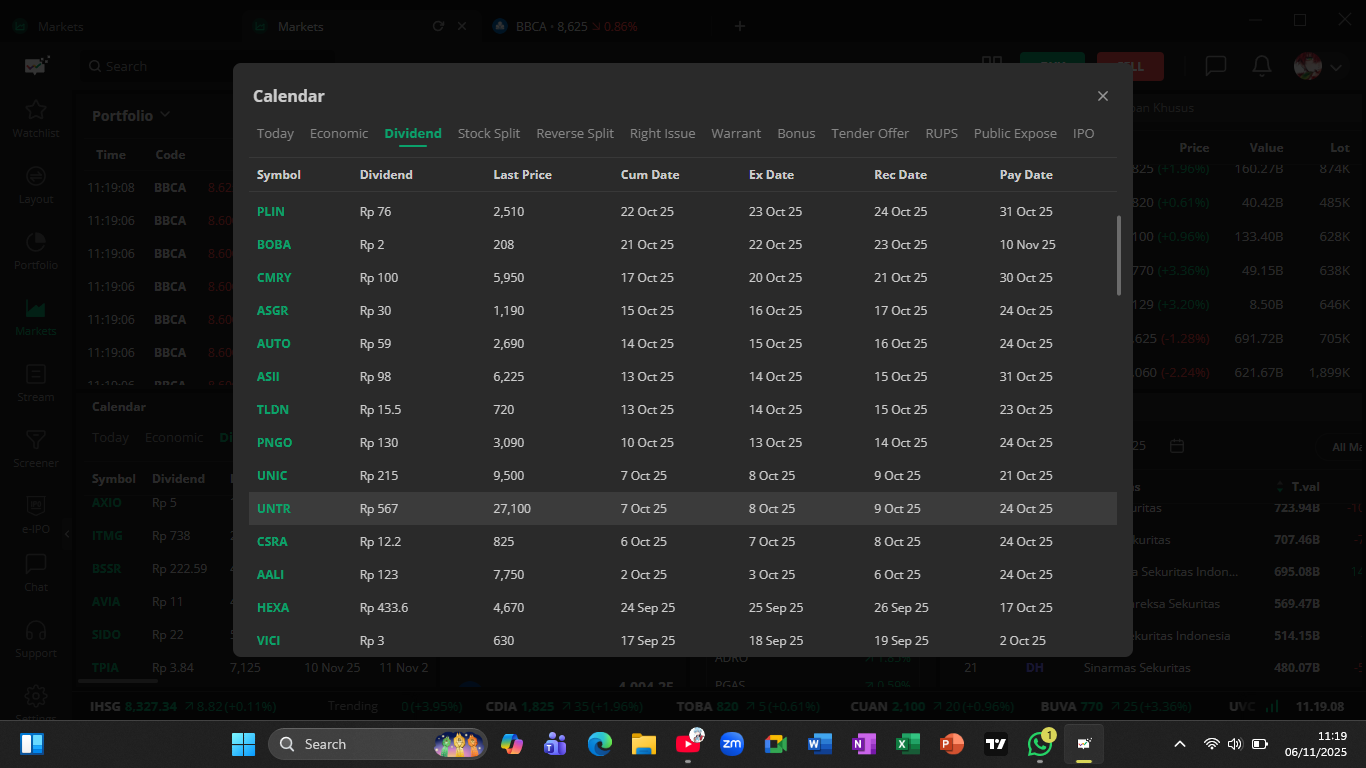Open the Stream icon in sidebar

[x=36, y=375]
